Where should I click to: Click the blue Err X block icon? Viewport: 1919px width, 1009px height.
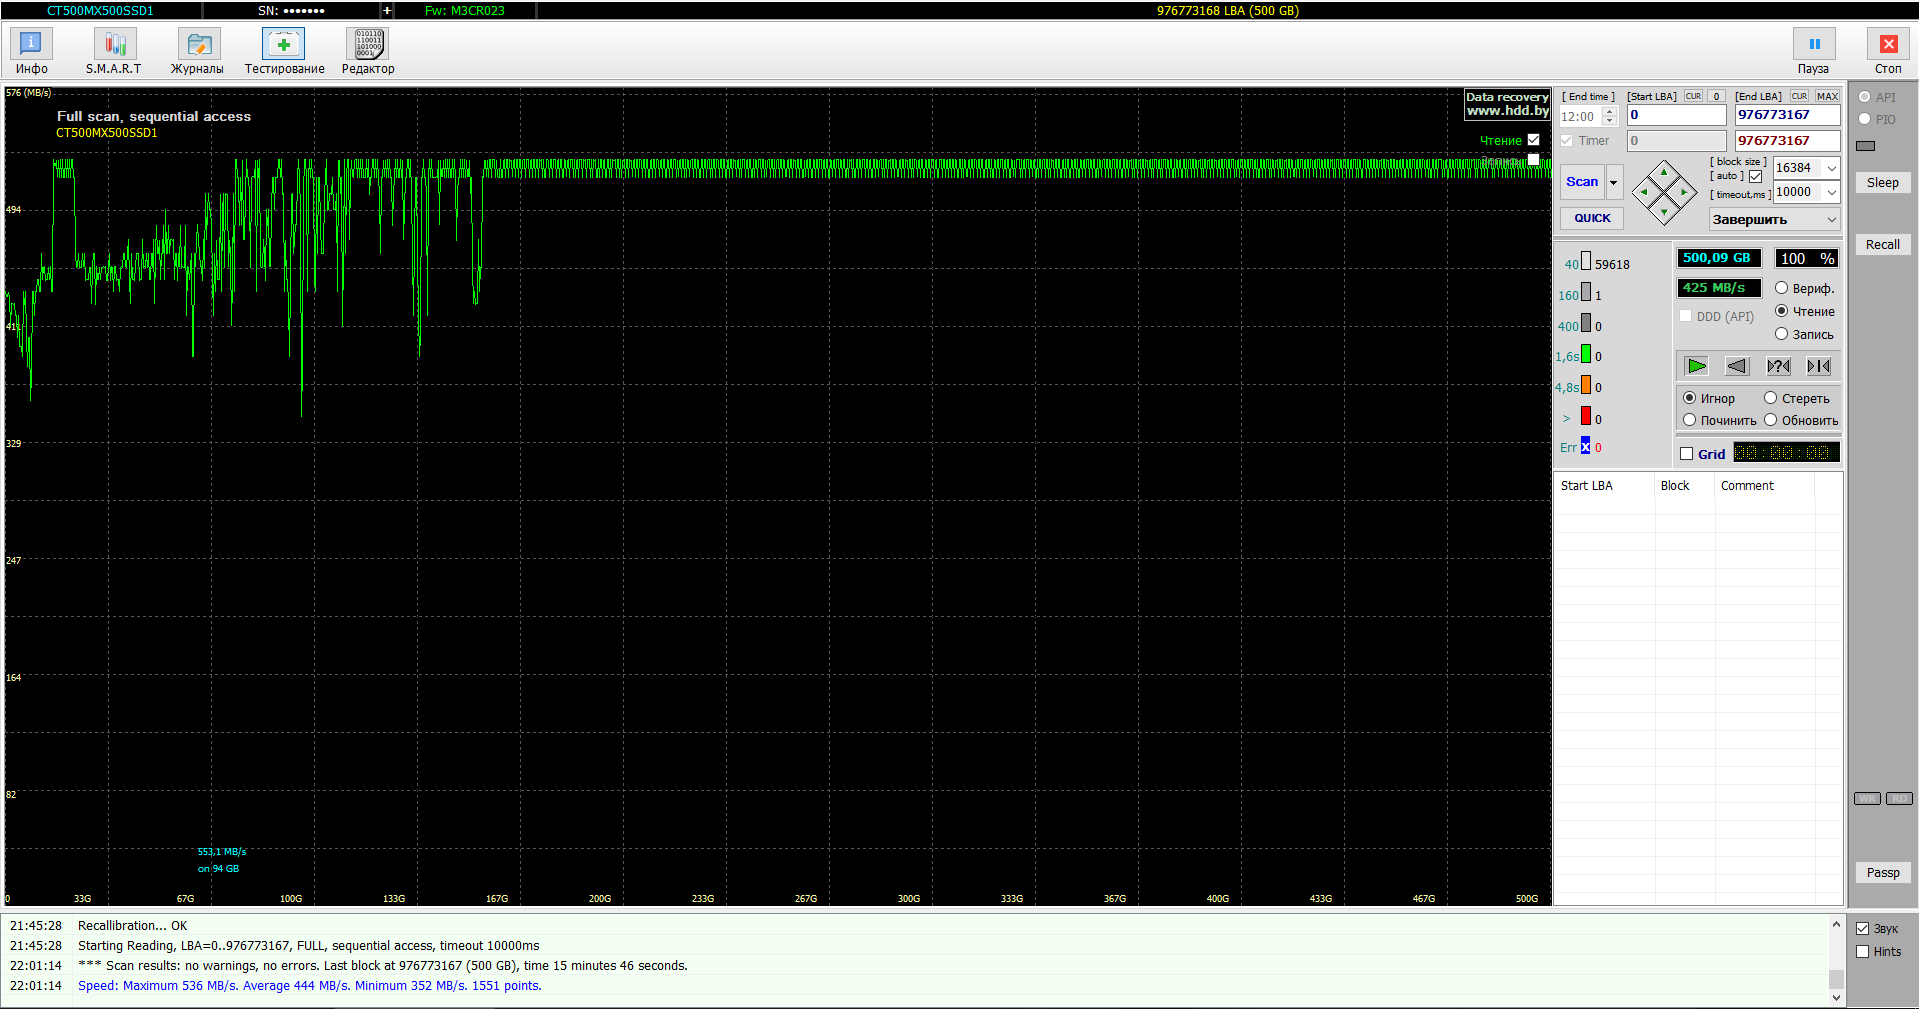click(1585, 446)
